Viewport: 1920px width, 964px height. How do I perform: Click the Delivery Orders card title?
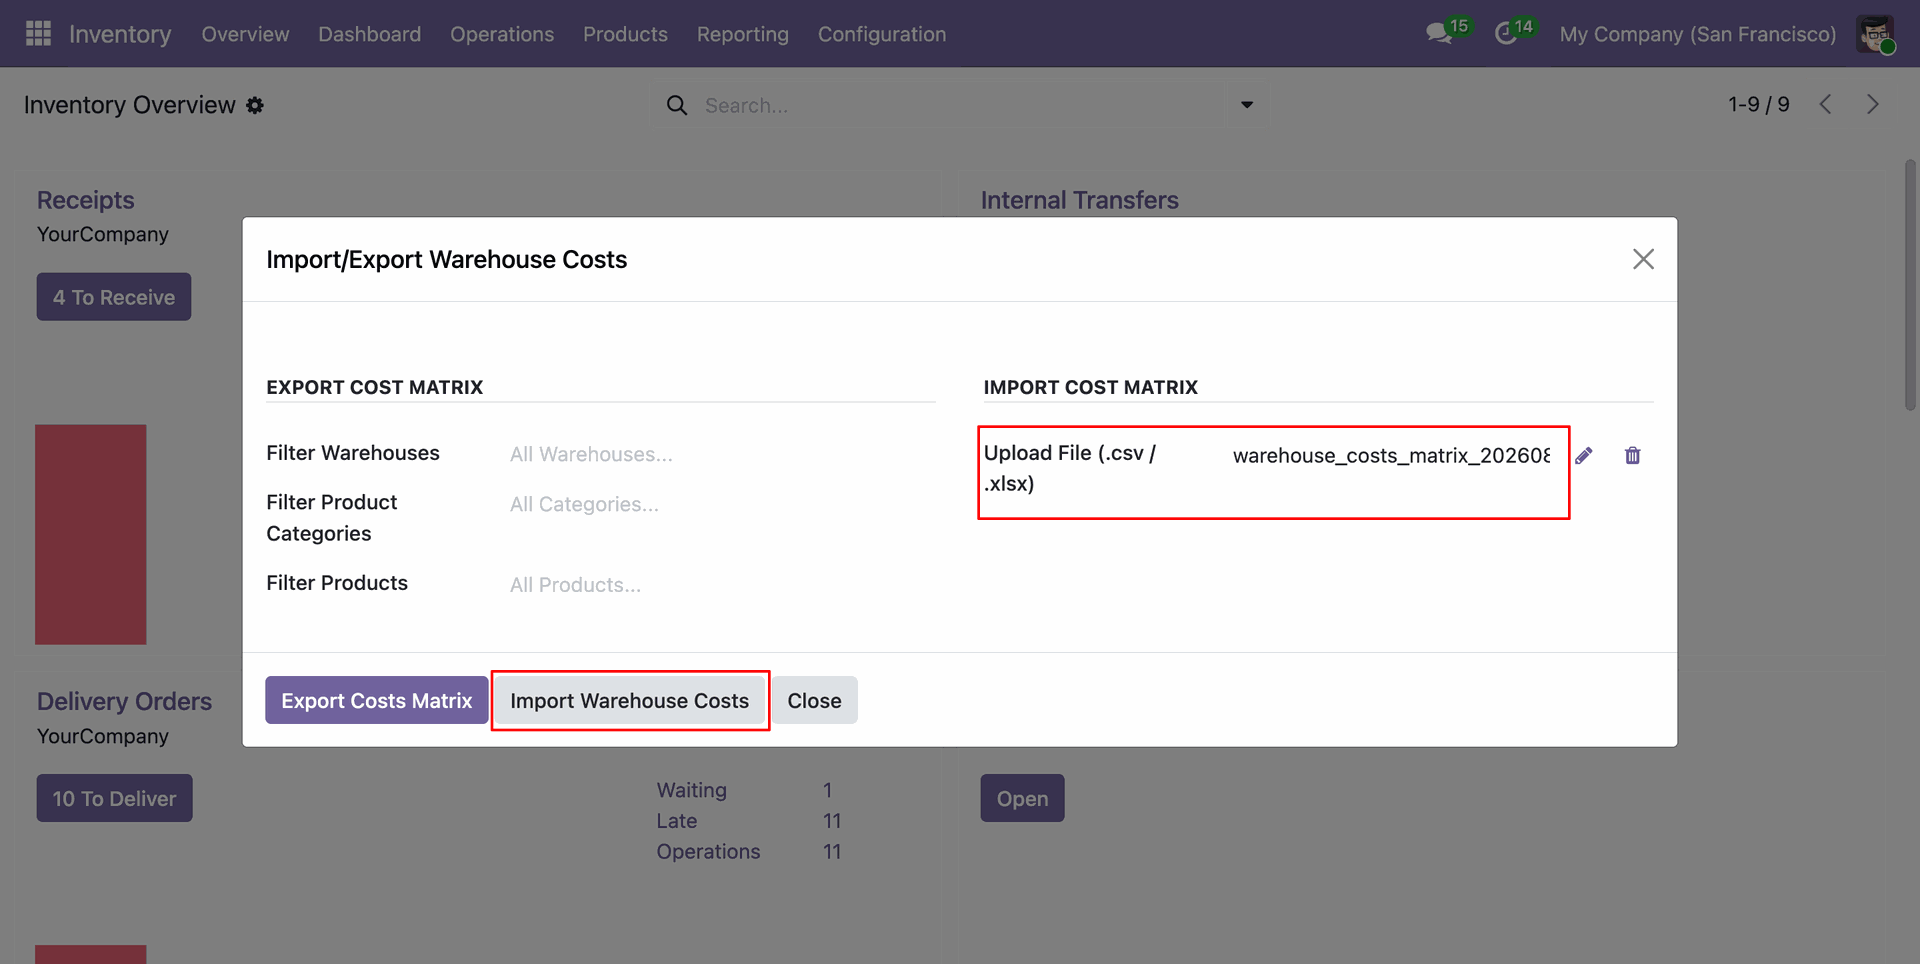(125, 701)
